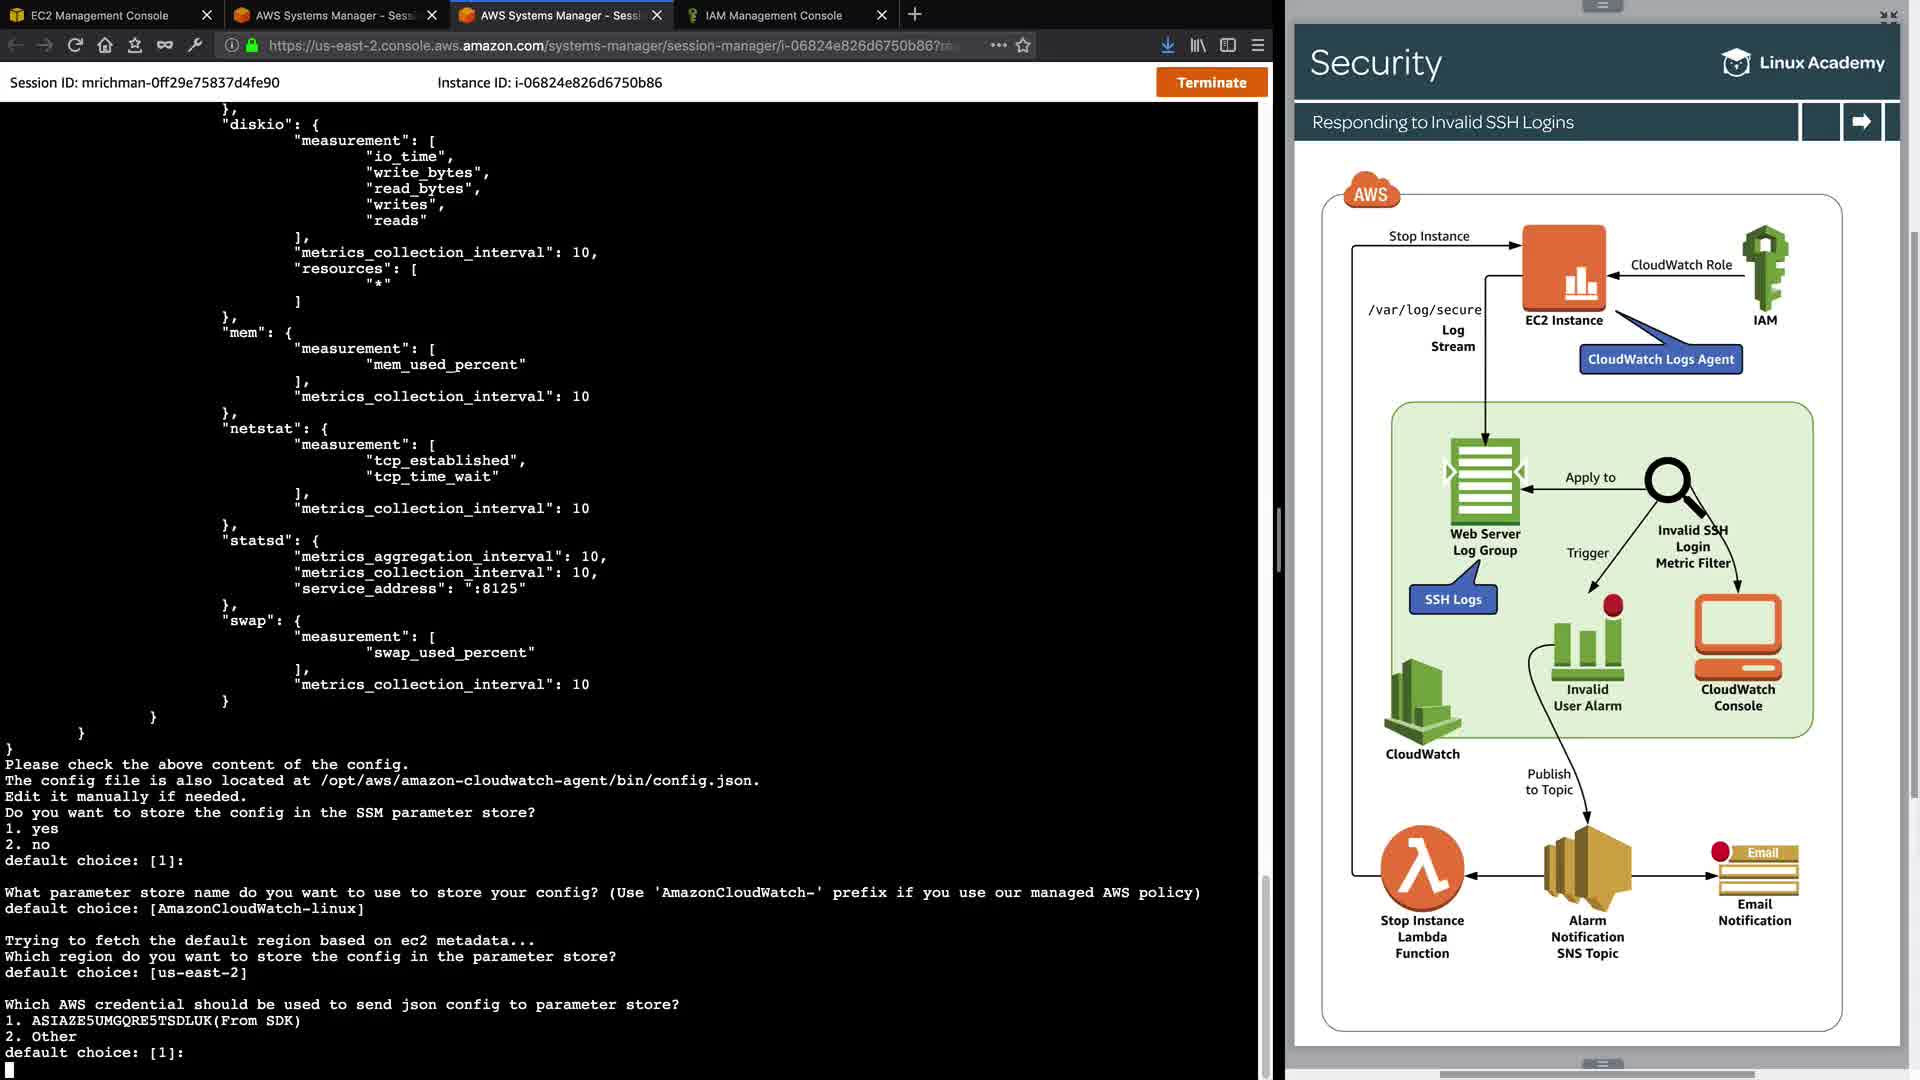This screenshot has width=1920, height=1080.
Task: Click the wrench developer tools icon
Action: (195, 45)
